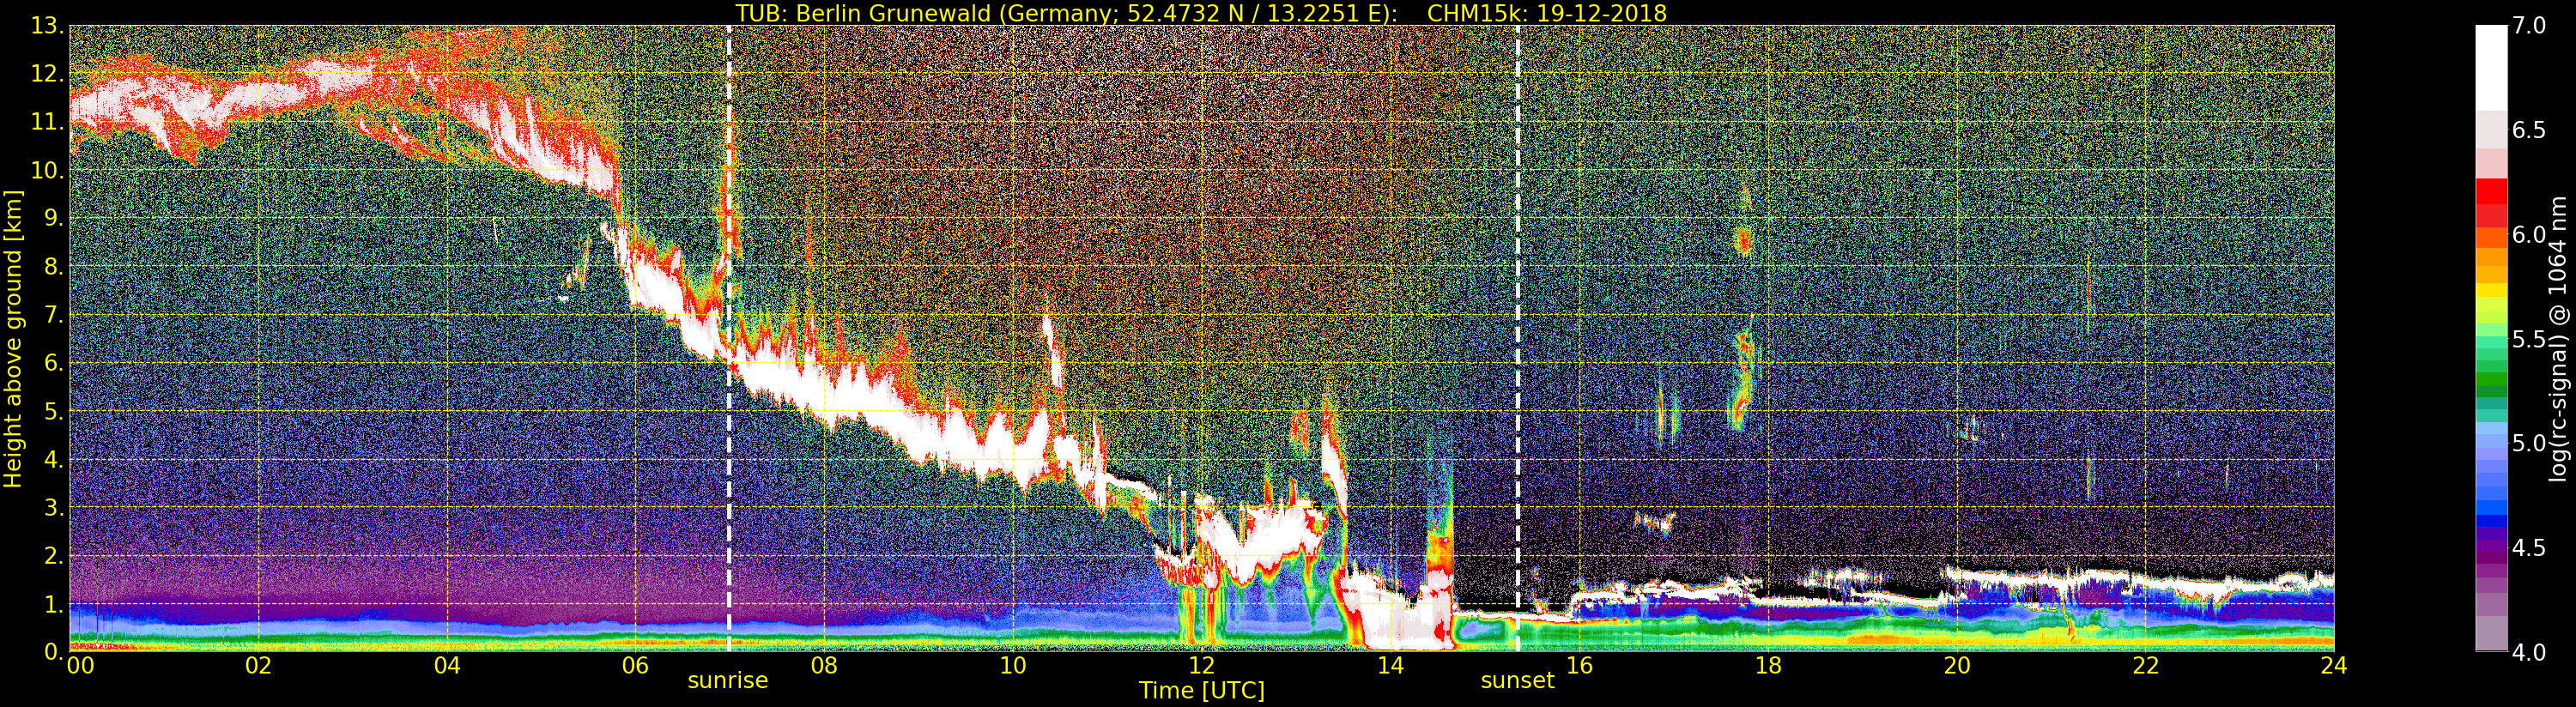Click the white dashed sunrise marker line

click(729, 338)
